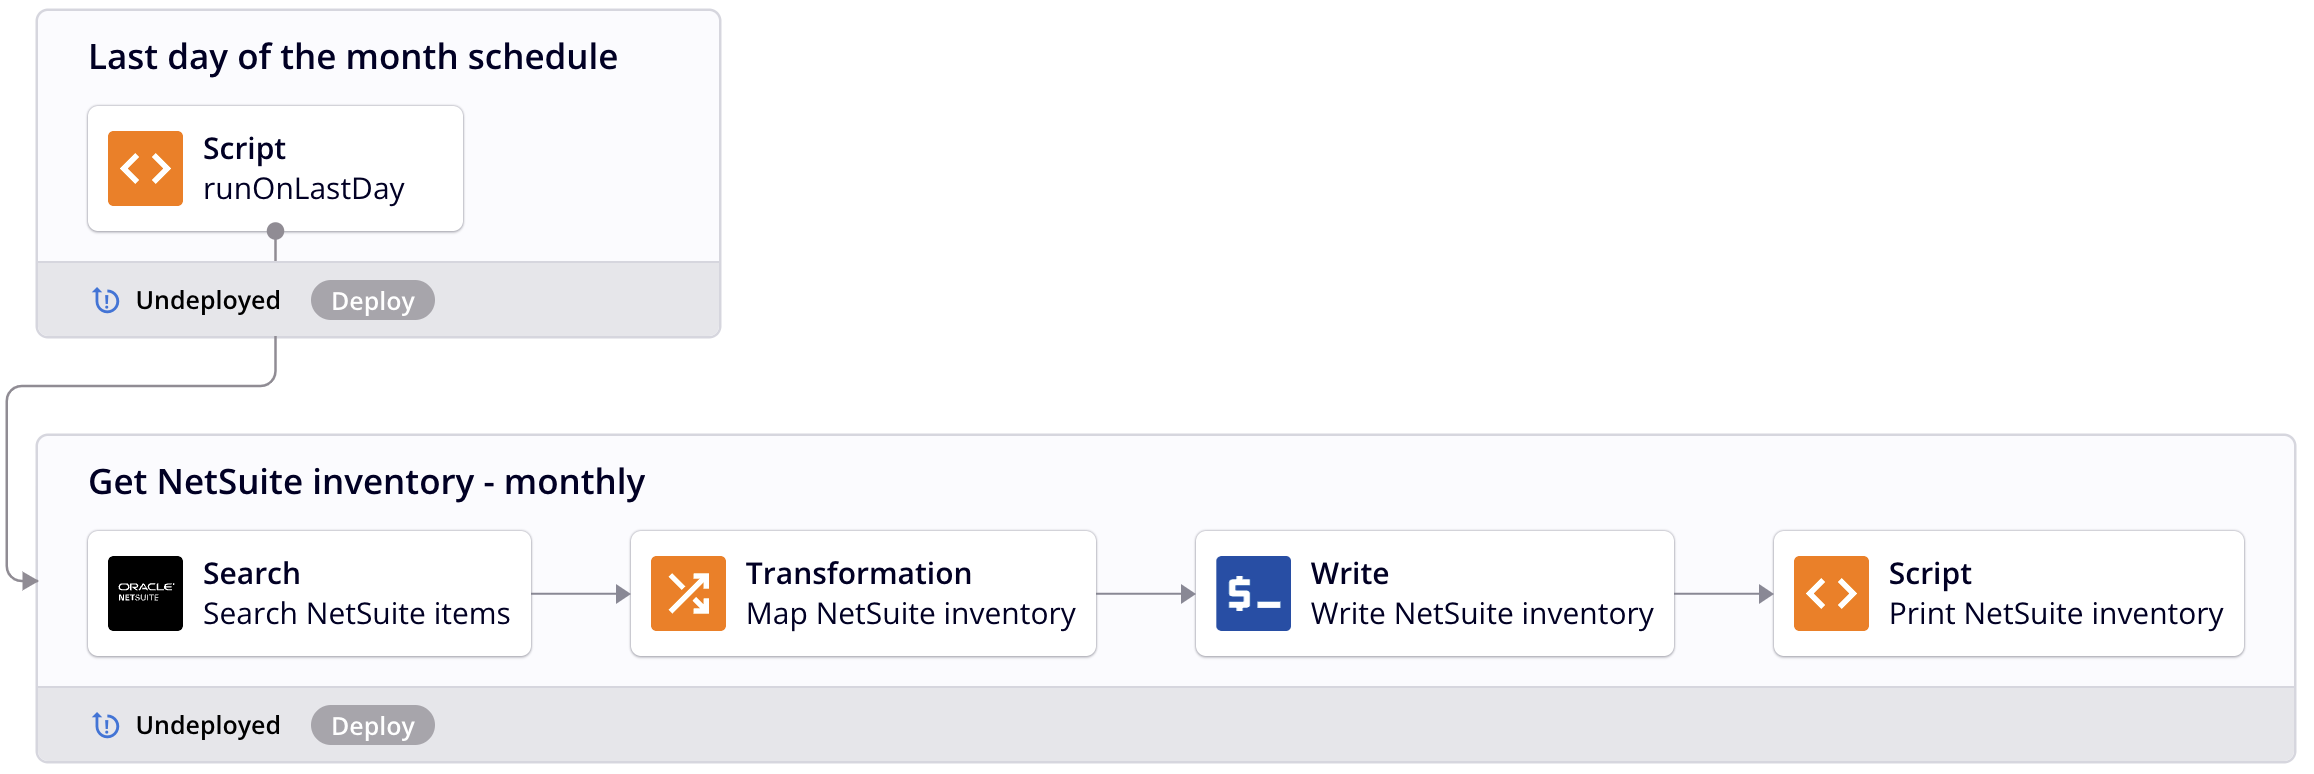Click the blue Write terminal icon
The image size is (2314, 774).
pos(1253,593)
